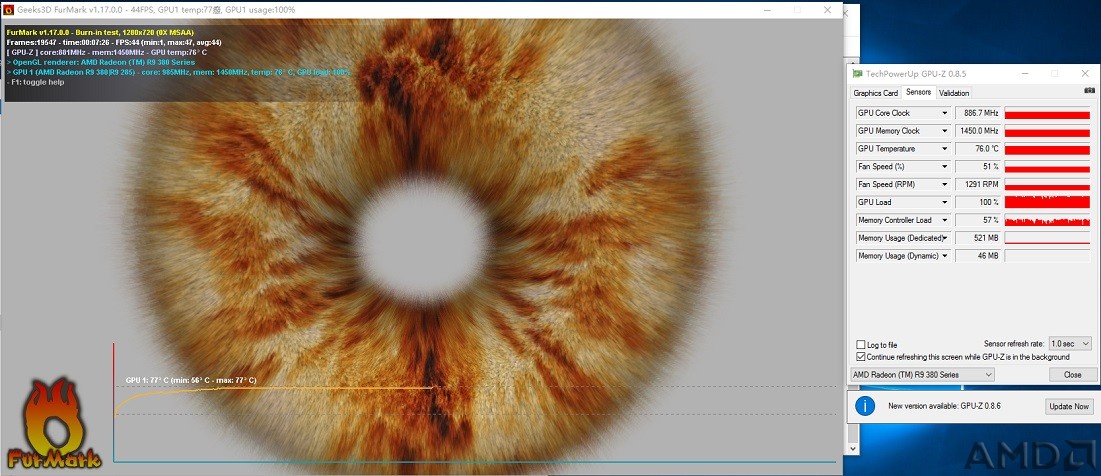Click the GPU Memory Clock history graph
The height and width of the screenshot is (476, 1101).
(1047, 131)
